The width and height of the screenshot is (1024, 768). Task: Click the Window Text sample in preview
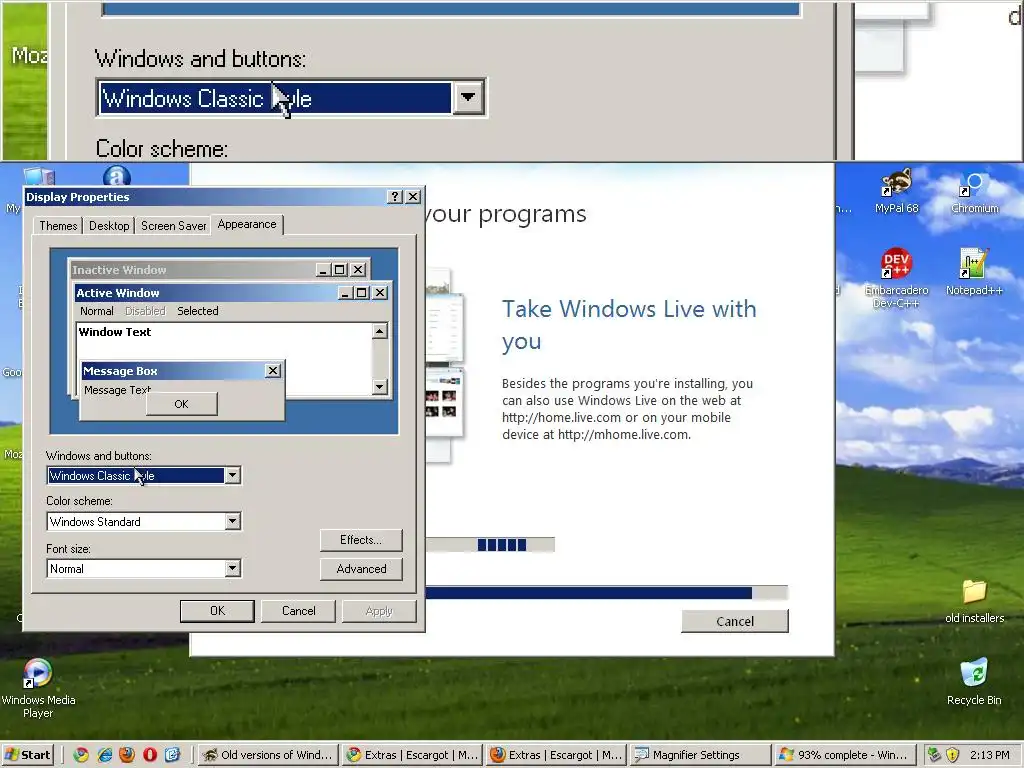[x=115, y=332]
